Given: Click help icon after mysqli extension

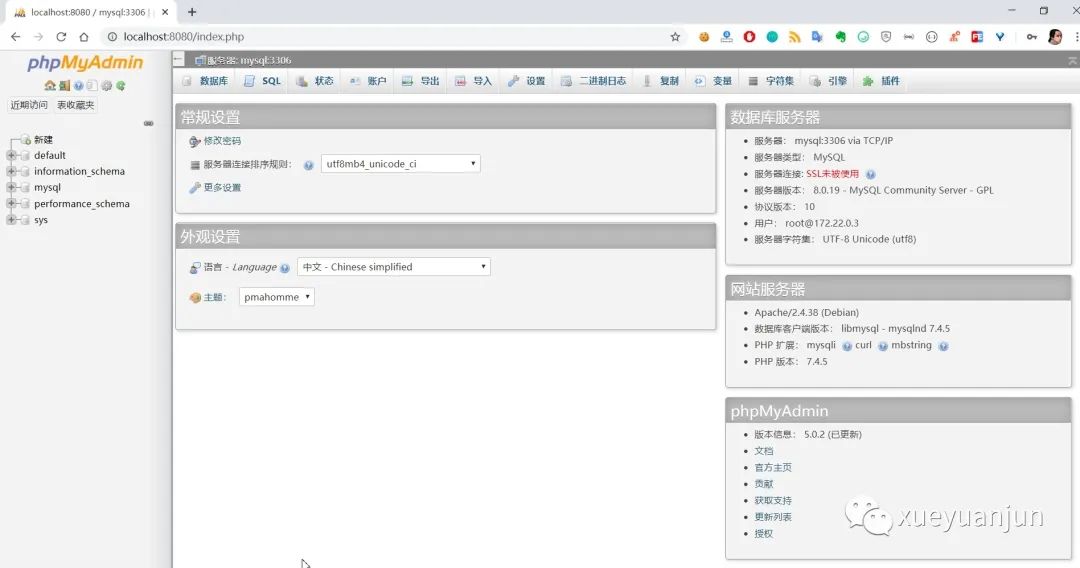Looking at the screenshot, I should [847, 346].
